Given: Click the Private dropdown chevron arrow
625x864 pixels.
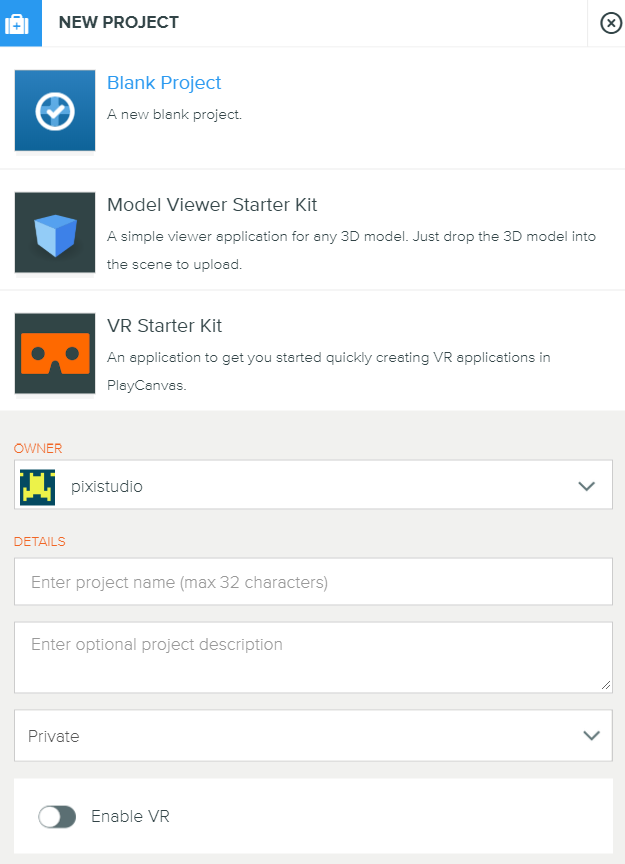Looking at the screenshot, I should (591, 736).
